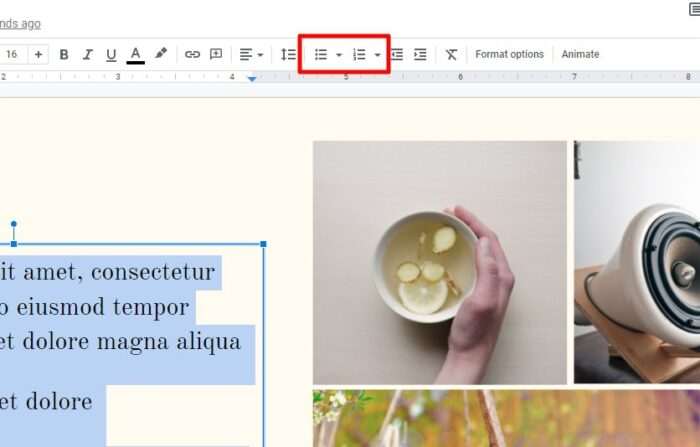The image size is (700, 447).
Task: Expand the bulleted list style dropdown arrow
Action: (x=339, y=55)
